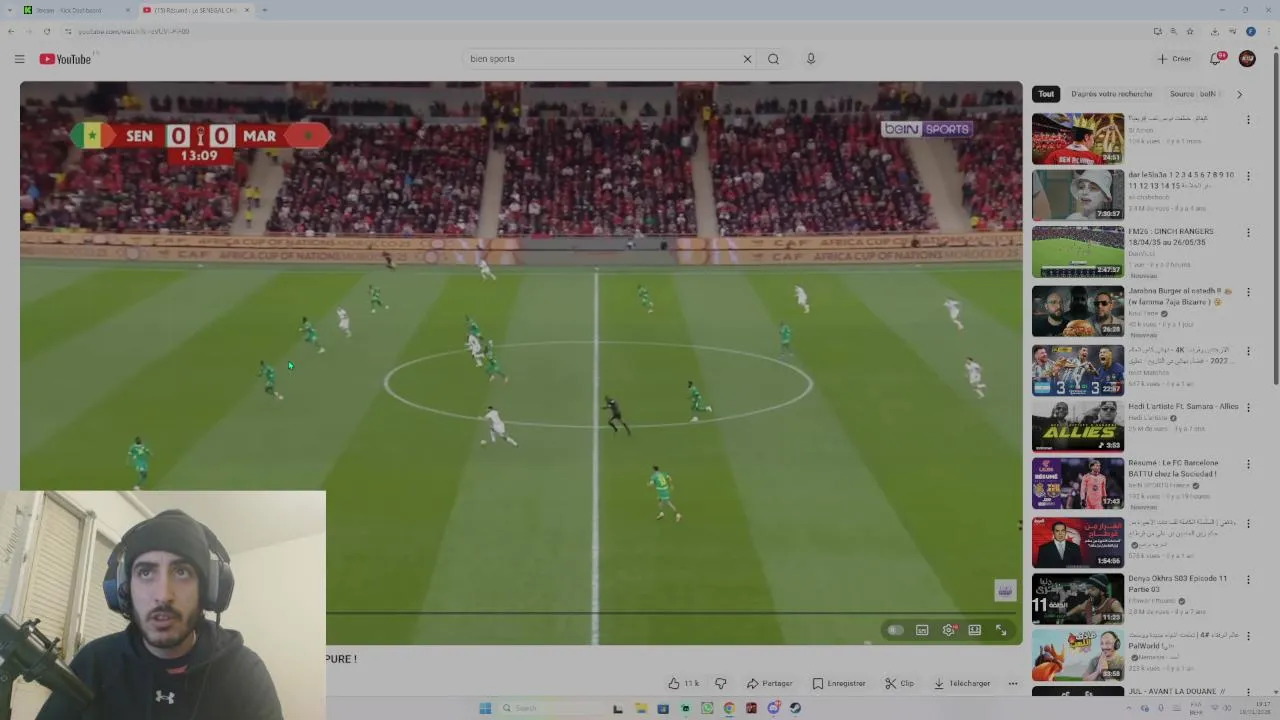
Task: Open the more actions ellipsis below the video
Action: [x=1013, y=684]
